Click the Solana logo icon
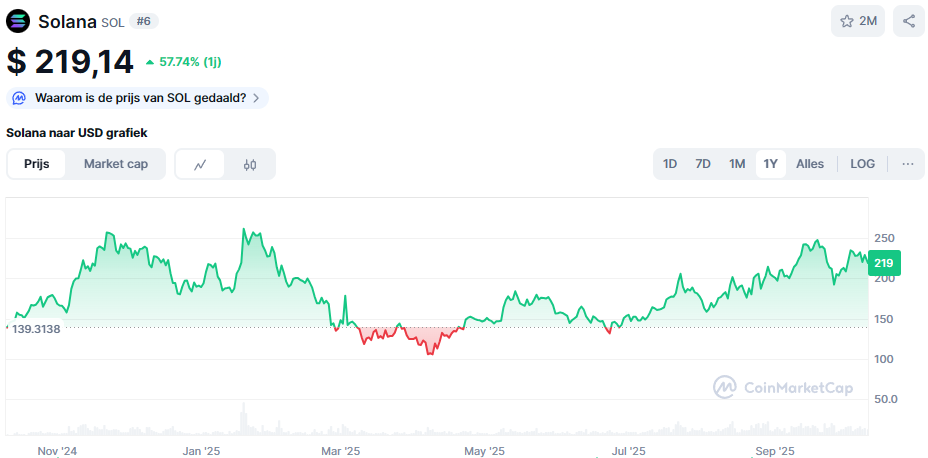This screenshot has width=928, height=458. point(19,21)
